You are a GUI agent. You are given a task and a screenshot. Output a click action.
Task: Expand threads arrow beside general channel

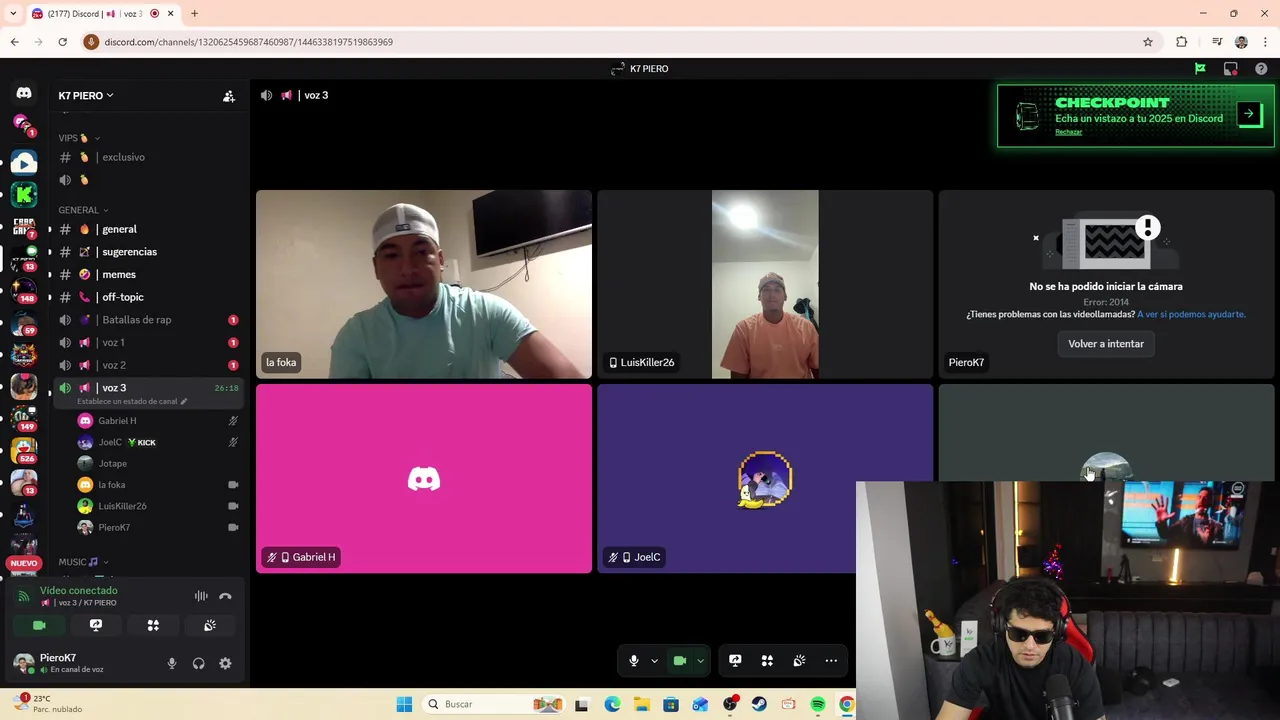click(50, 229)
